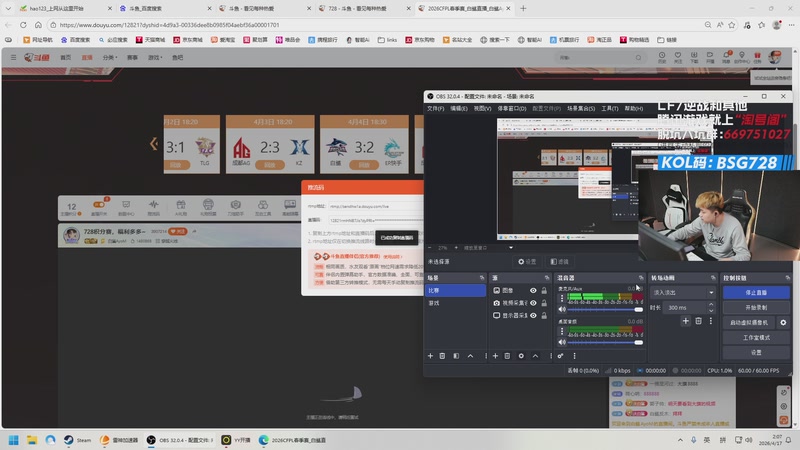Image resolution: width=800 pixels, height=450 pixels.
Task: Open Douyu follow heart icon in header
Action: pyautogui.click(x=678, y=57)
